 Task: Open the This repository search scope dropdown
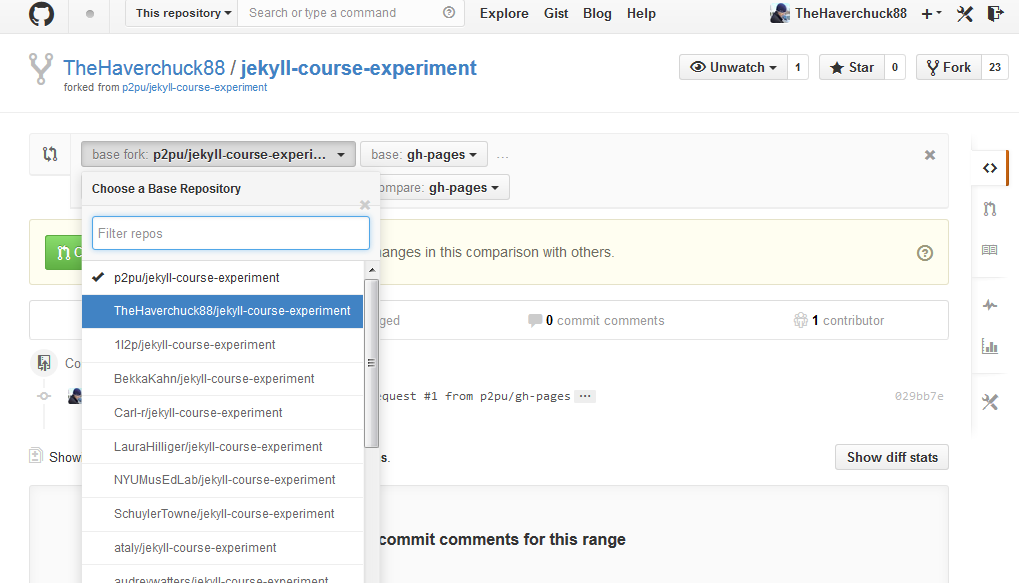pos(182,13)
